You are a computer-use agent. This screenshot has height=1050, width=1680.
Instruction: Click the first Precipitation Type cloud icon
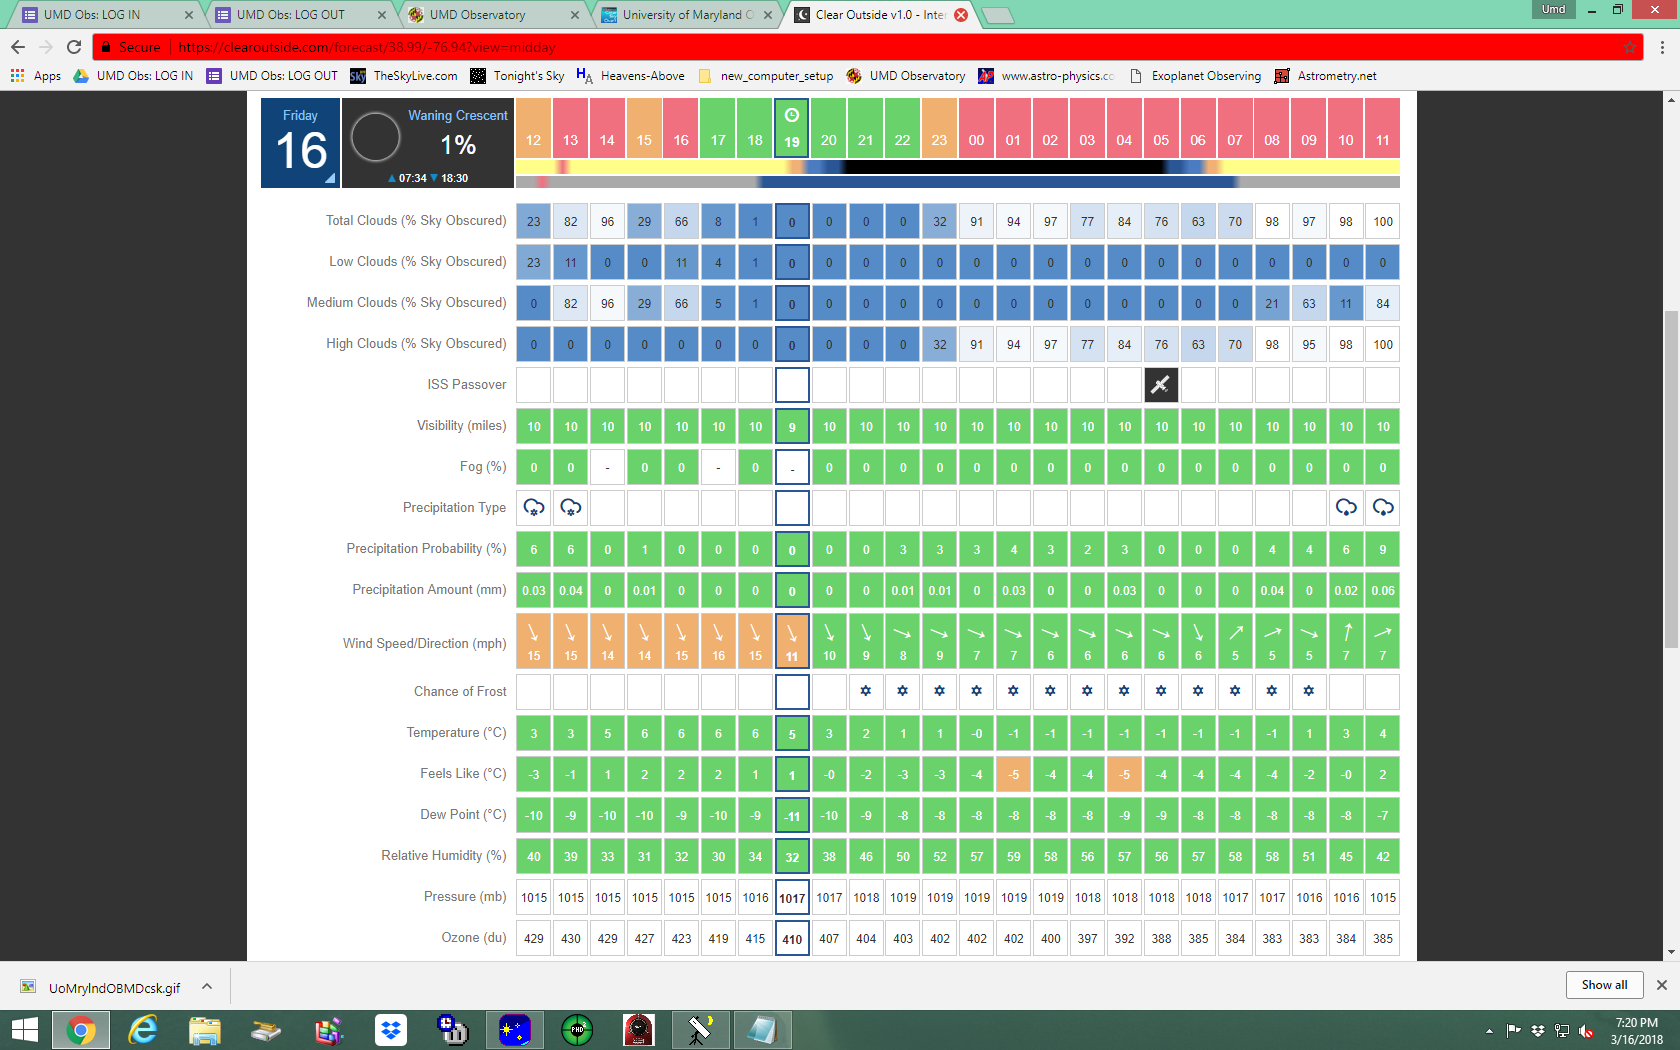[x=534, y=508]
